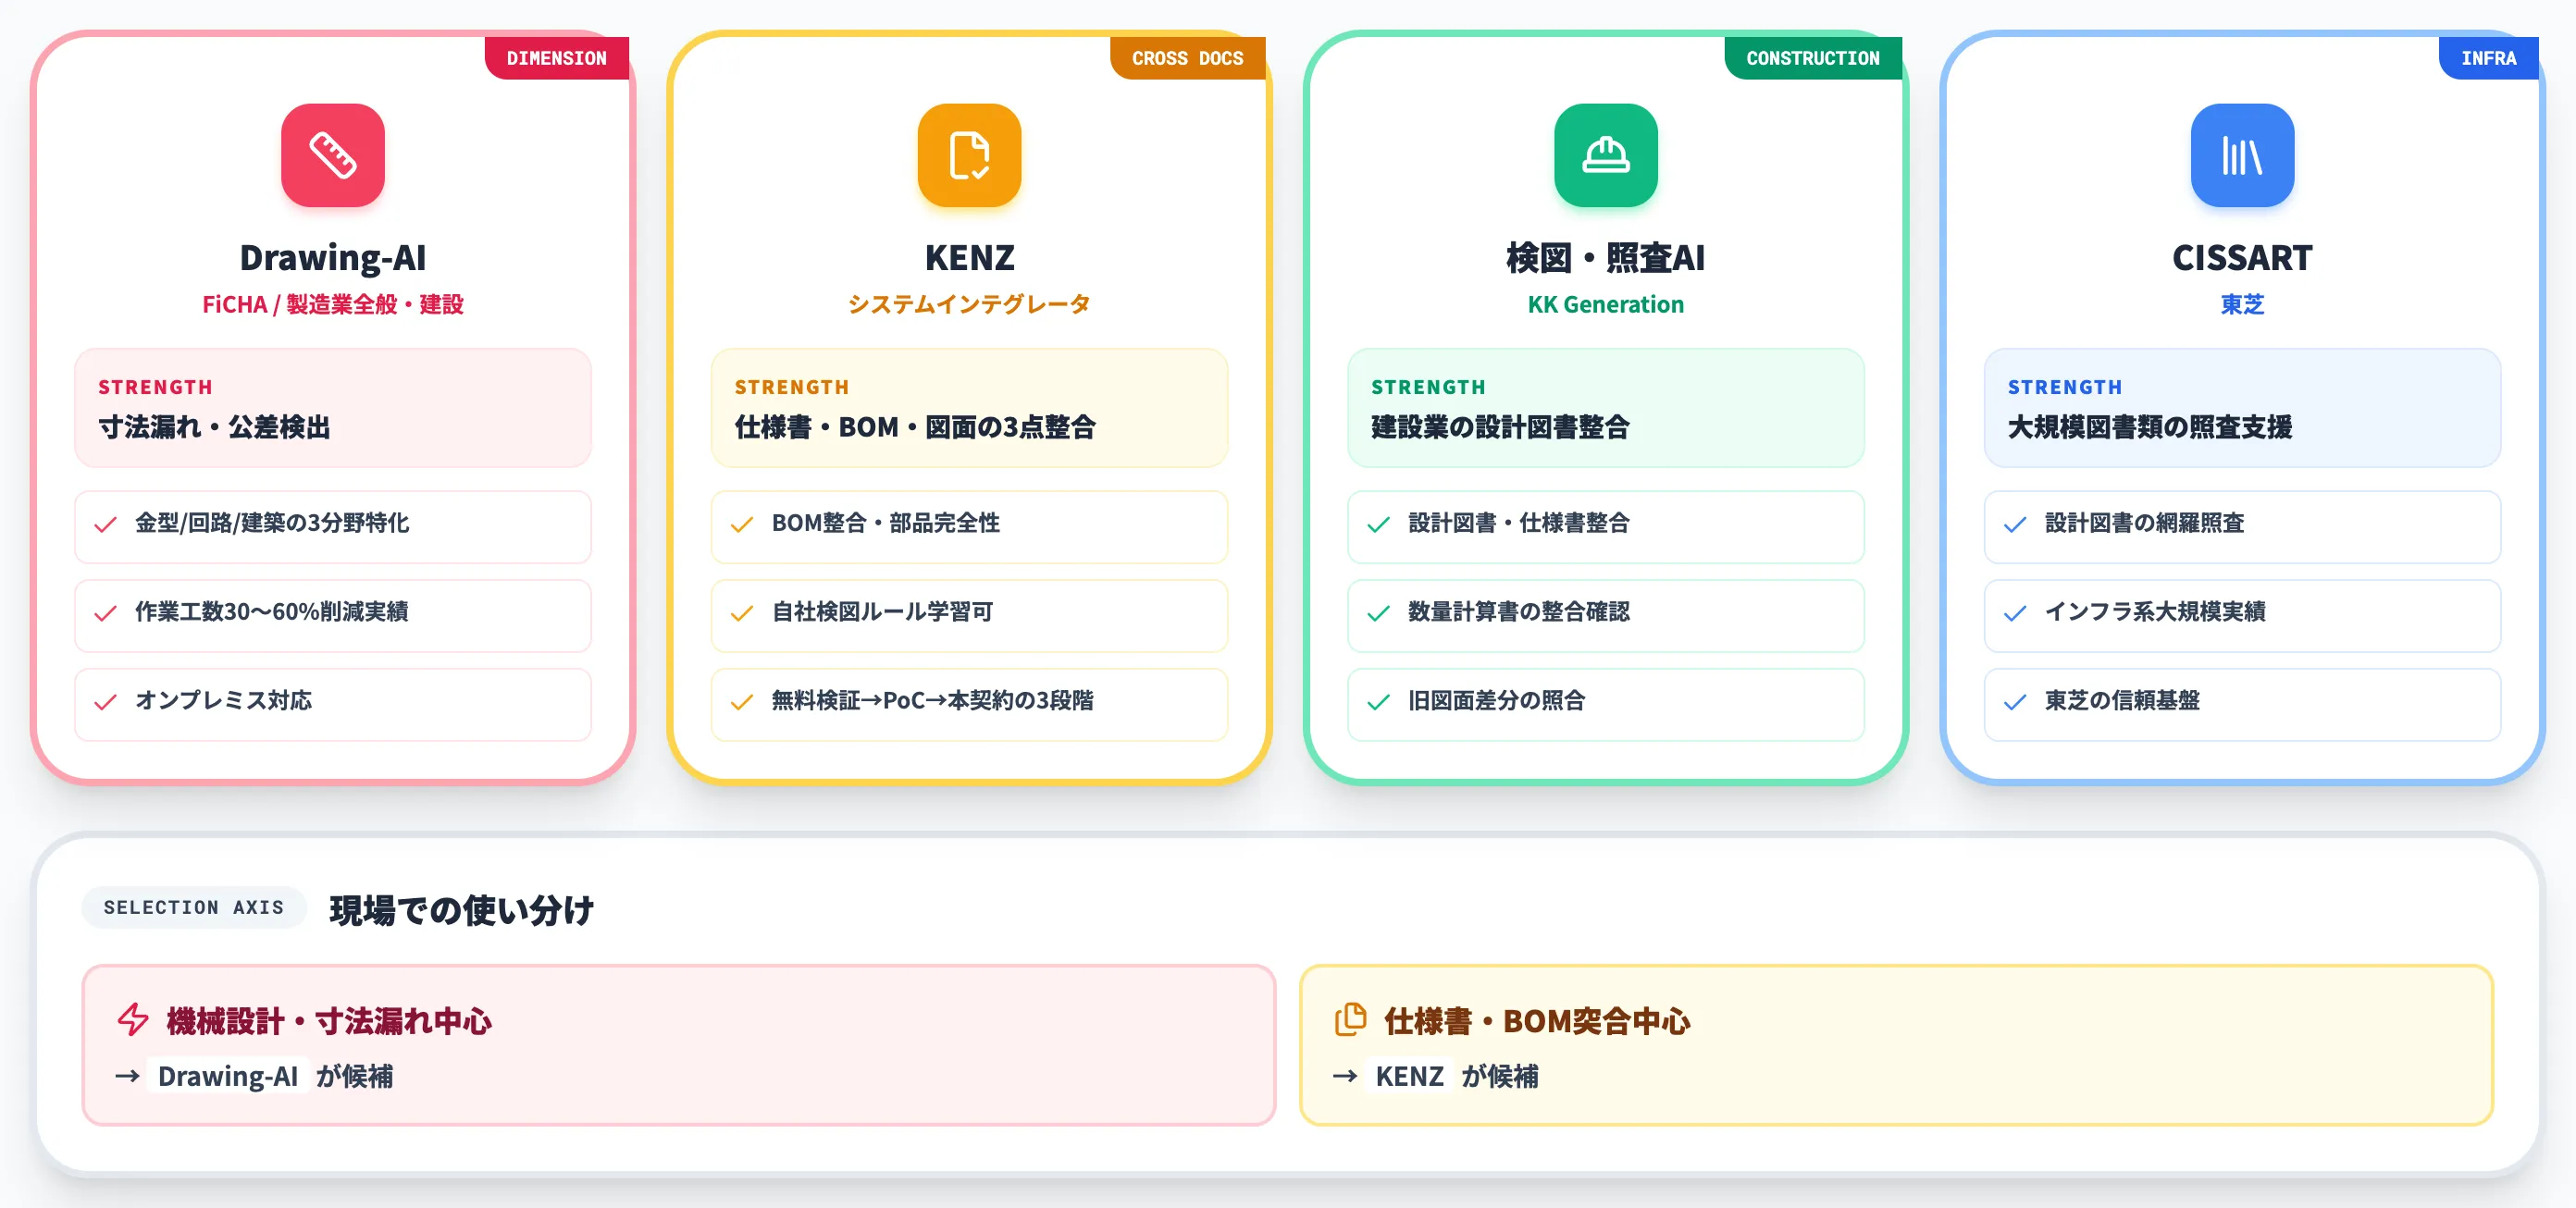Click the STRENGTH label in the Drawing-AI card
The width and height of the screenshot is (2576, 1208).
click(x=155, y=387)
